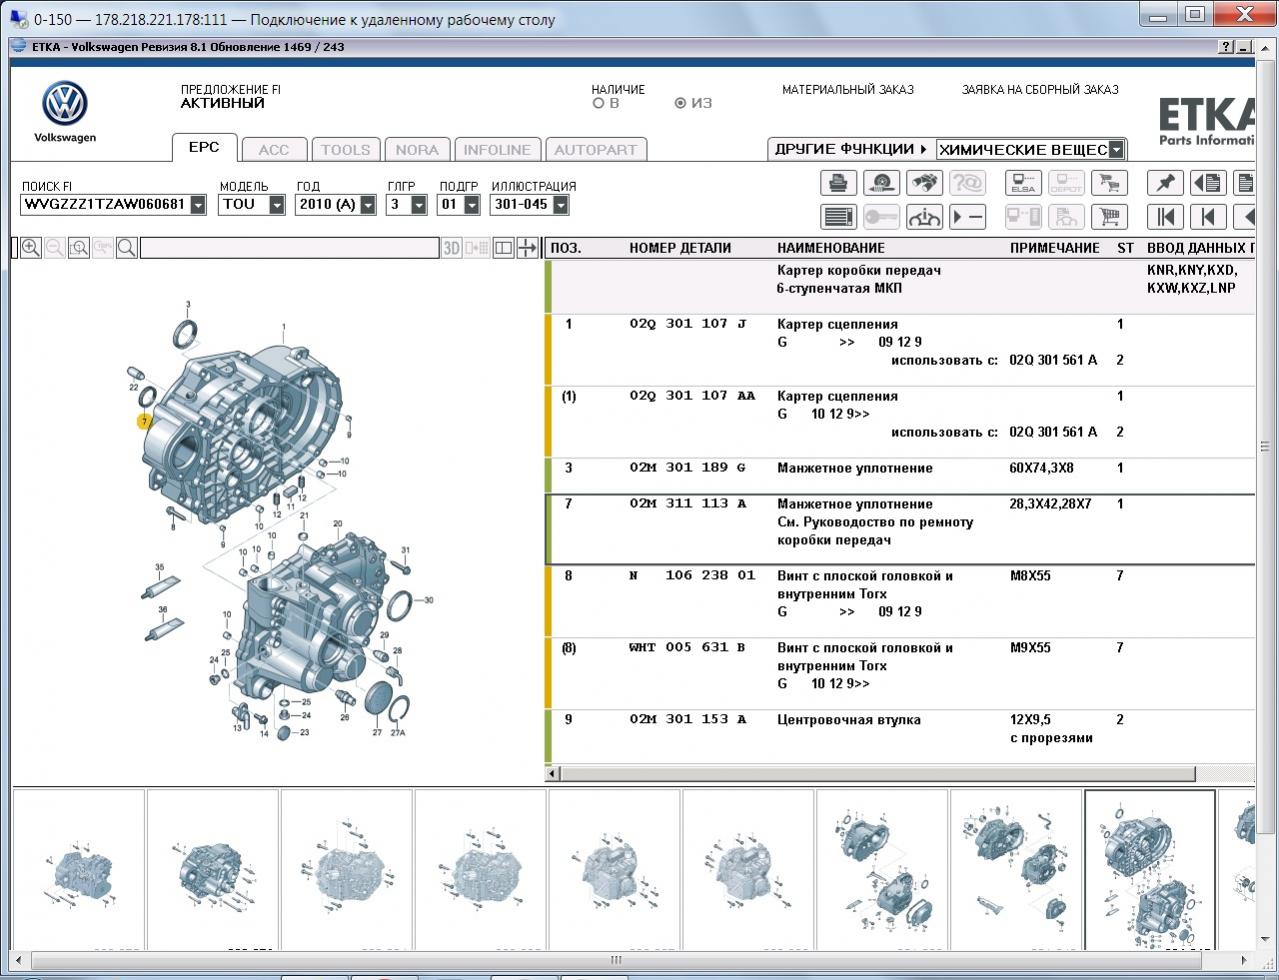The width and height of the screenshot is (1279, 980).
Task: Click the printer icon in the toolbar
Action: coord(839,183)
